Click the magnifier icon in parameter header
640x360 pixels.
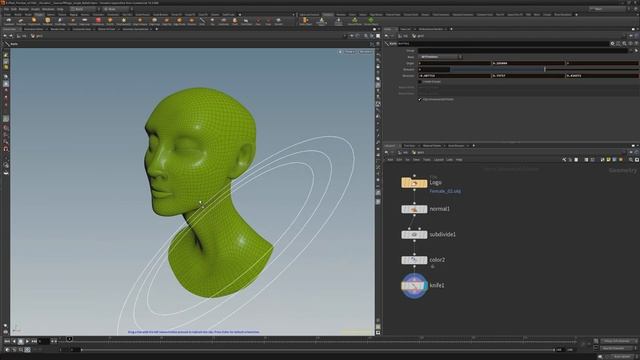pos(624,43)
